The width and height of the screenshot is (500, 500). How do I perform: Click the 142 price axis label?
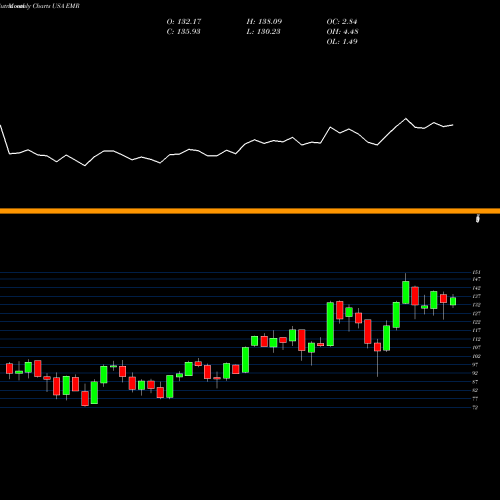click(476, 288)
